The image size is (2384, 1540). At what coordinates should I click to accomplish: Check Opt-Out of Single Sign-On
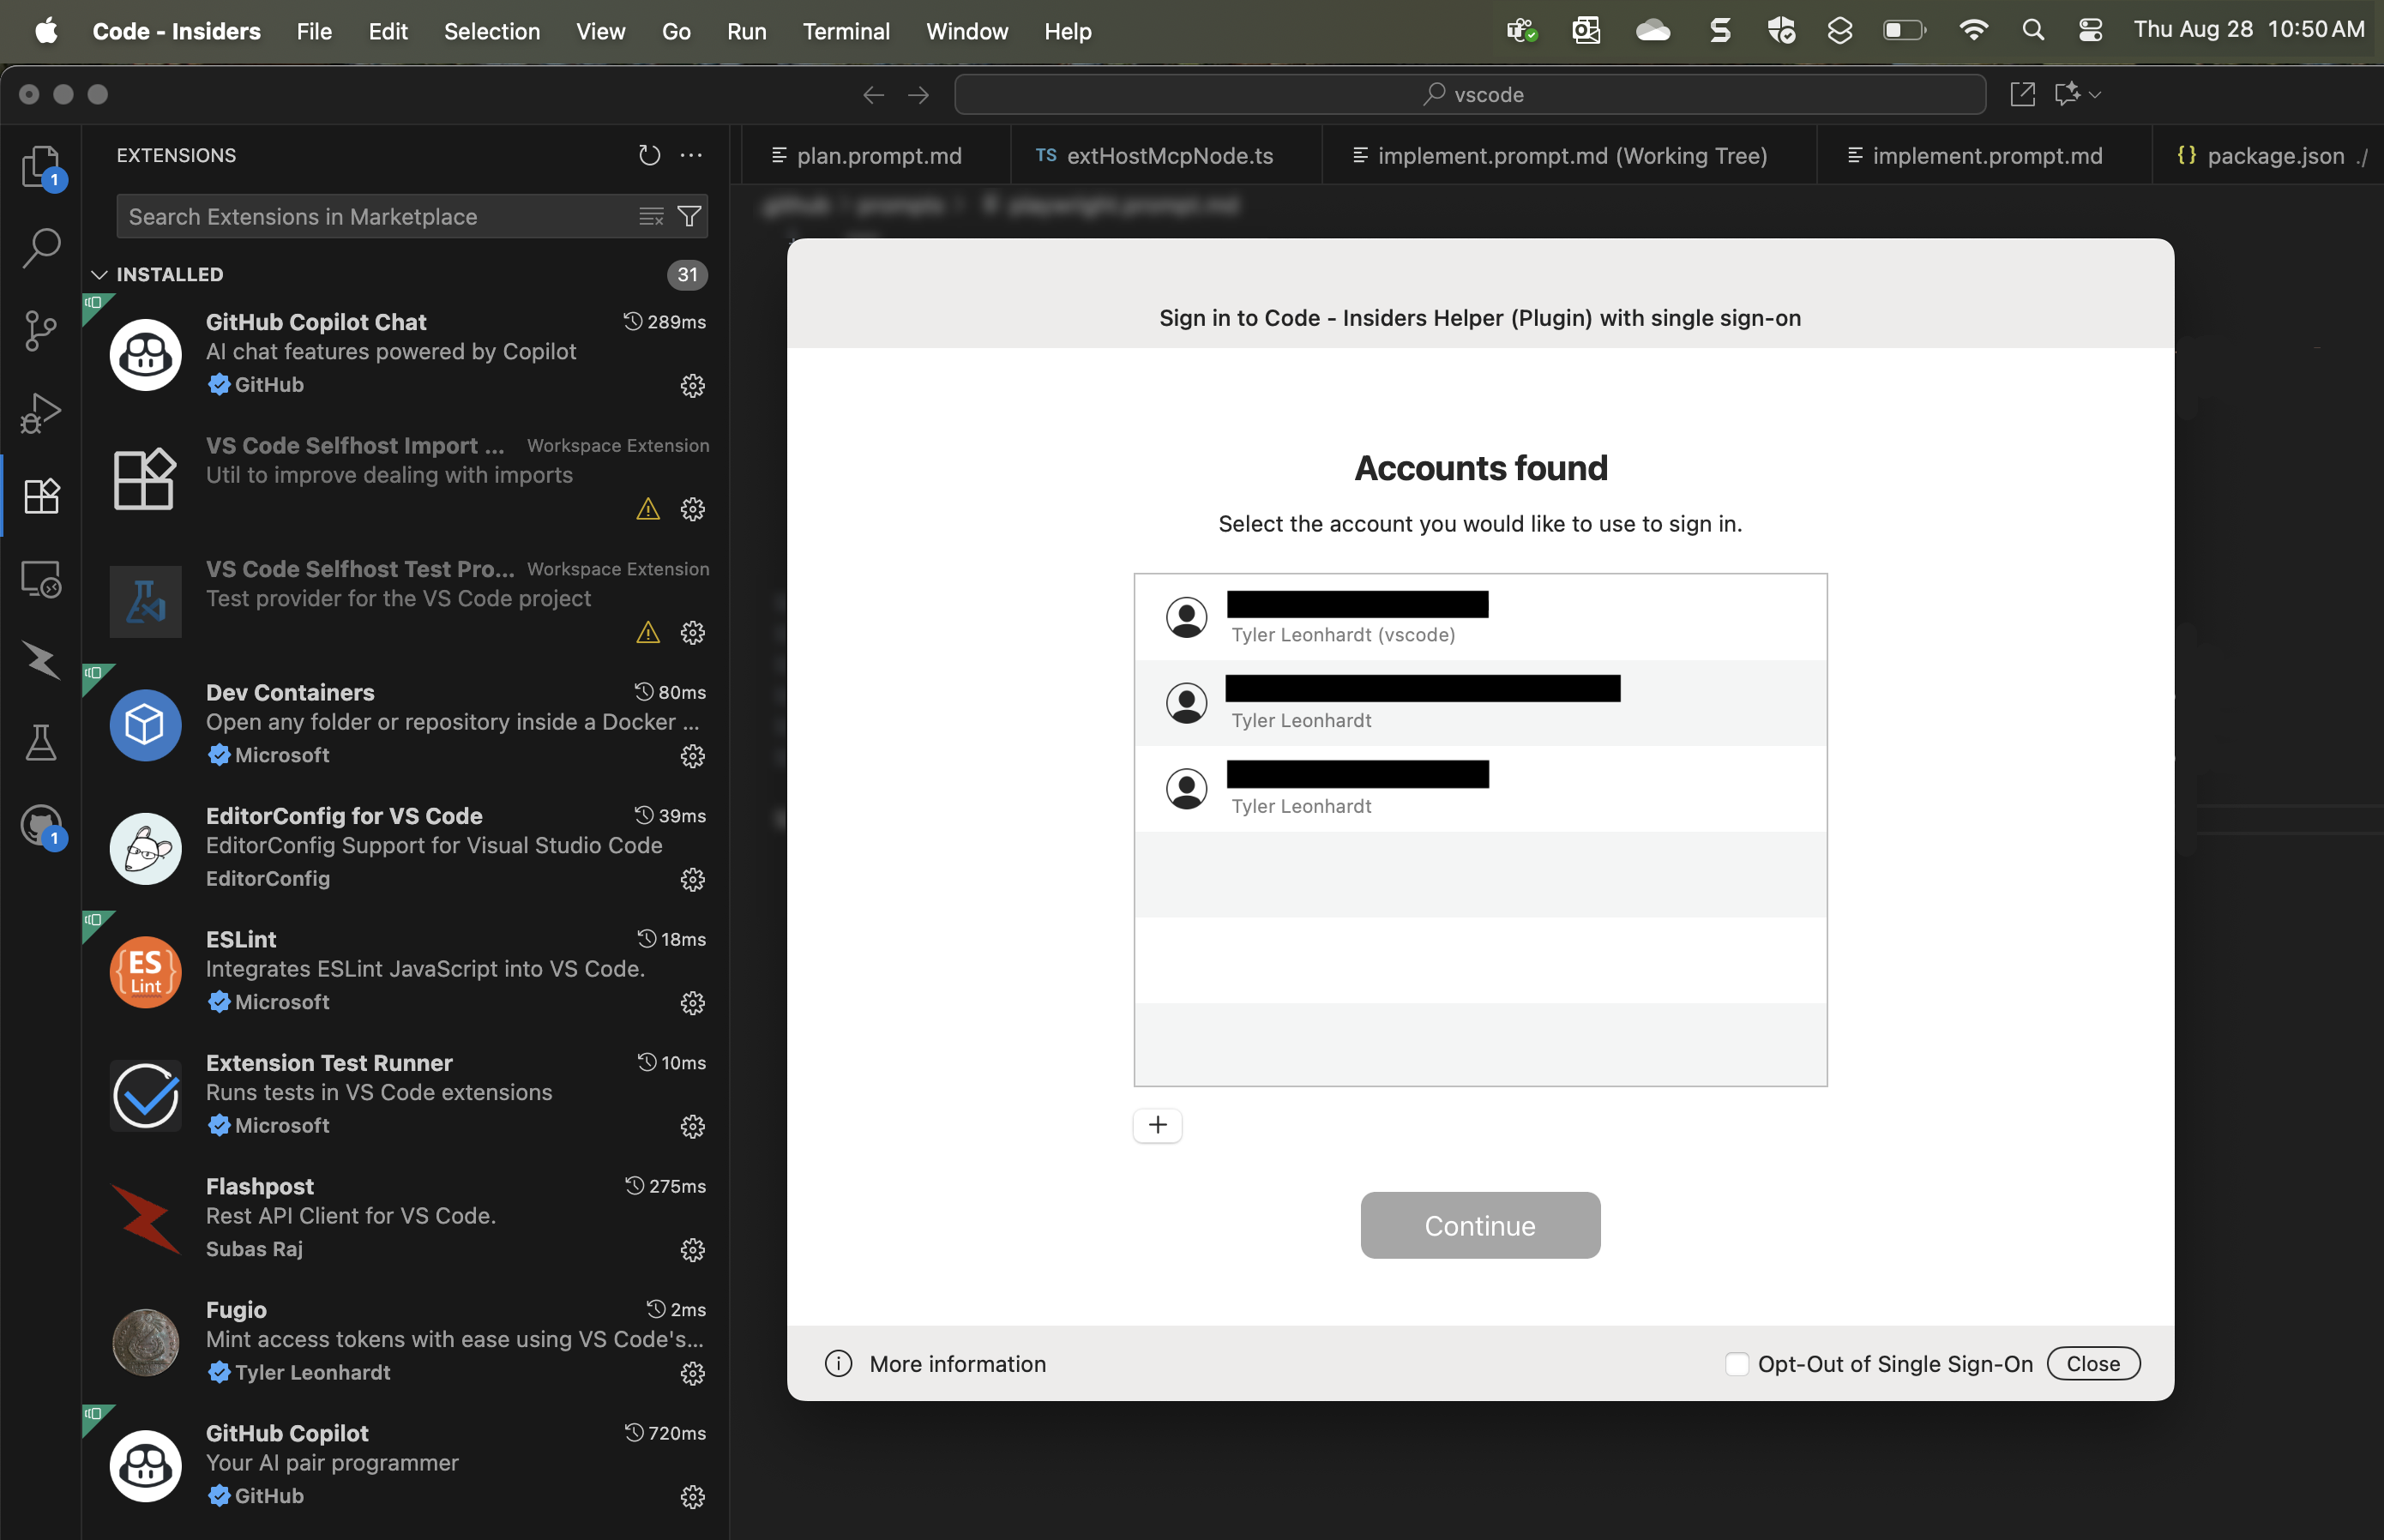coord(1736,1363)
